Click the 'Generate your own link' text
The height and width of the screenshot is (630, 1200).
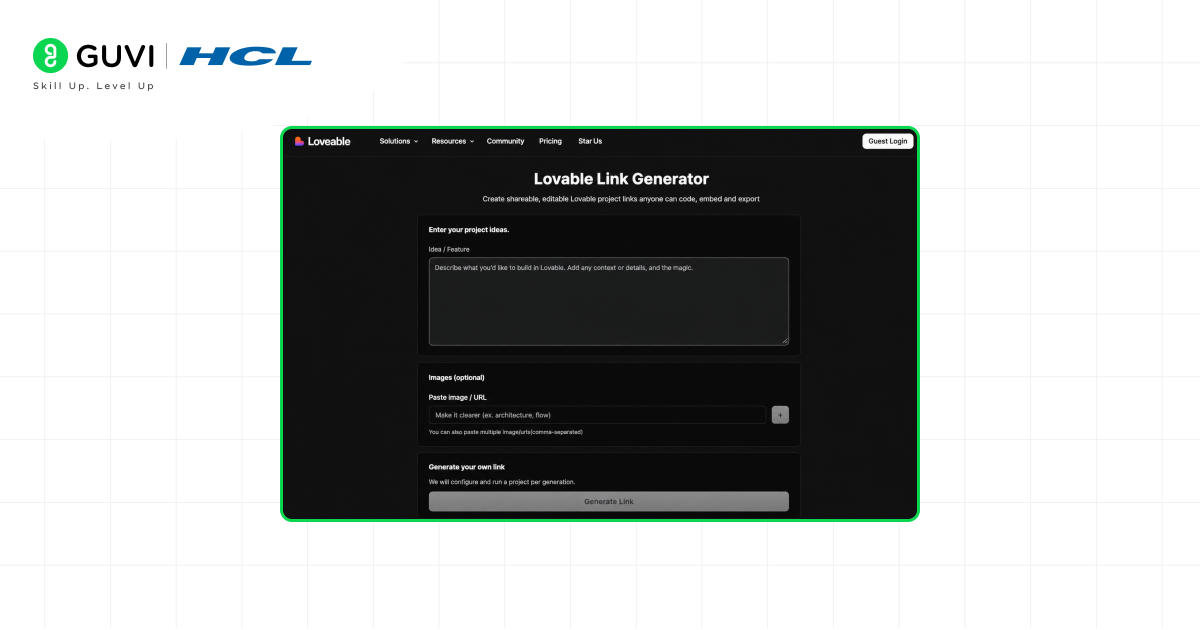(x=467, y=467)
